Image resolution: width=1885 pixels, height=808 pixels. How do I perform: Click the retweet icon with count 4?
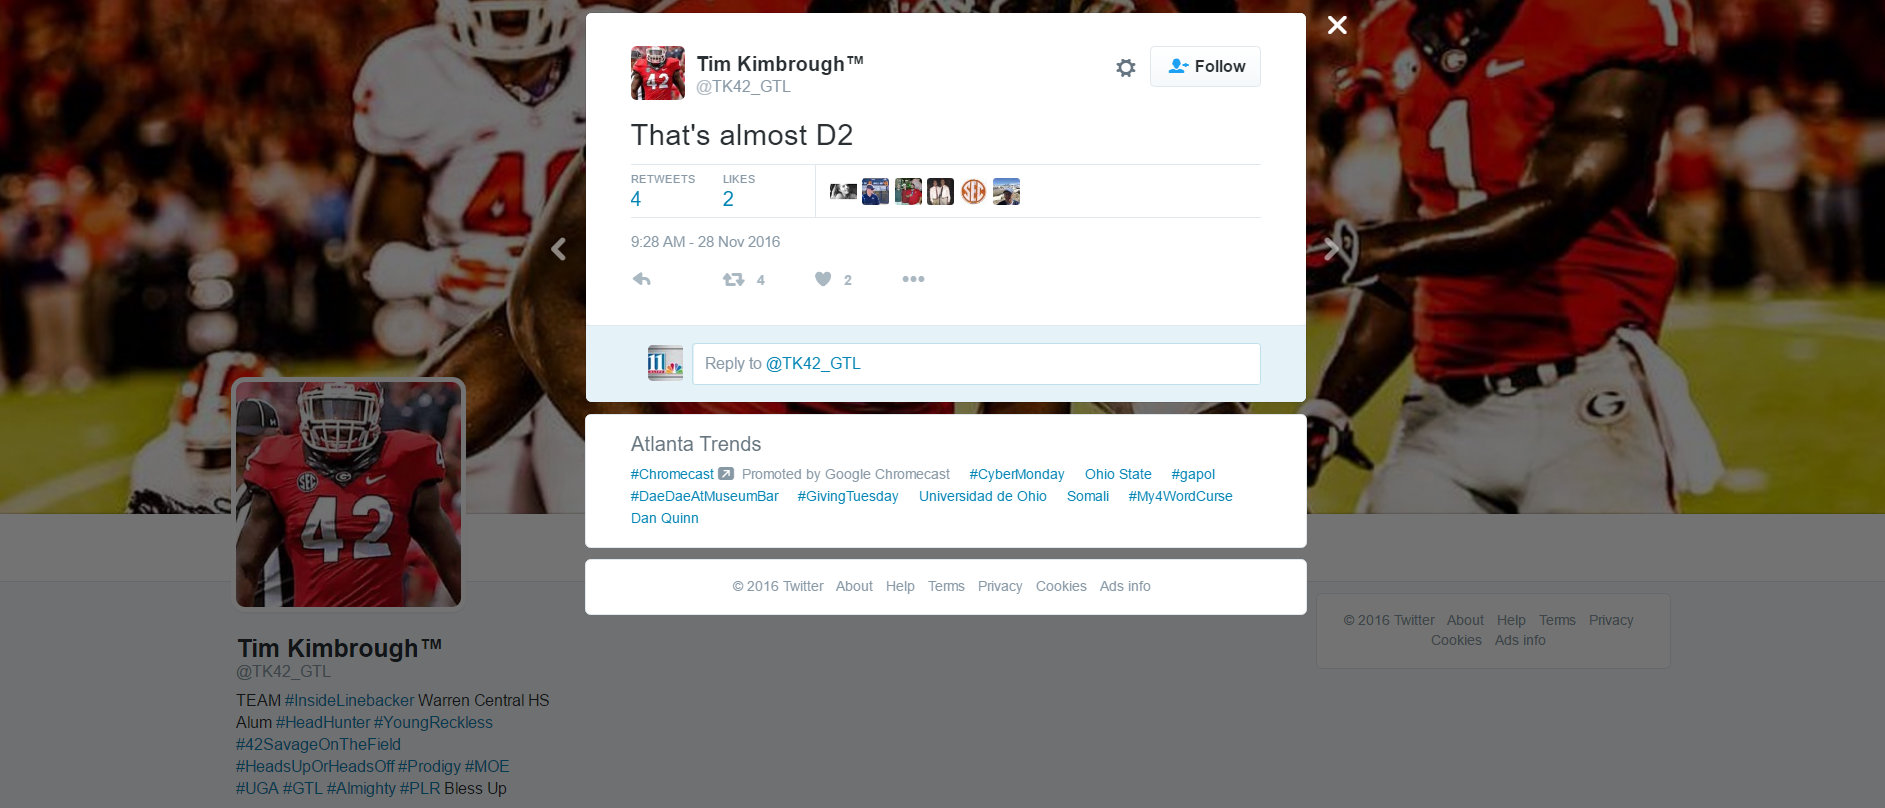[x=734, y=279]
